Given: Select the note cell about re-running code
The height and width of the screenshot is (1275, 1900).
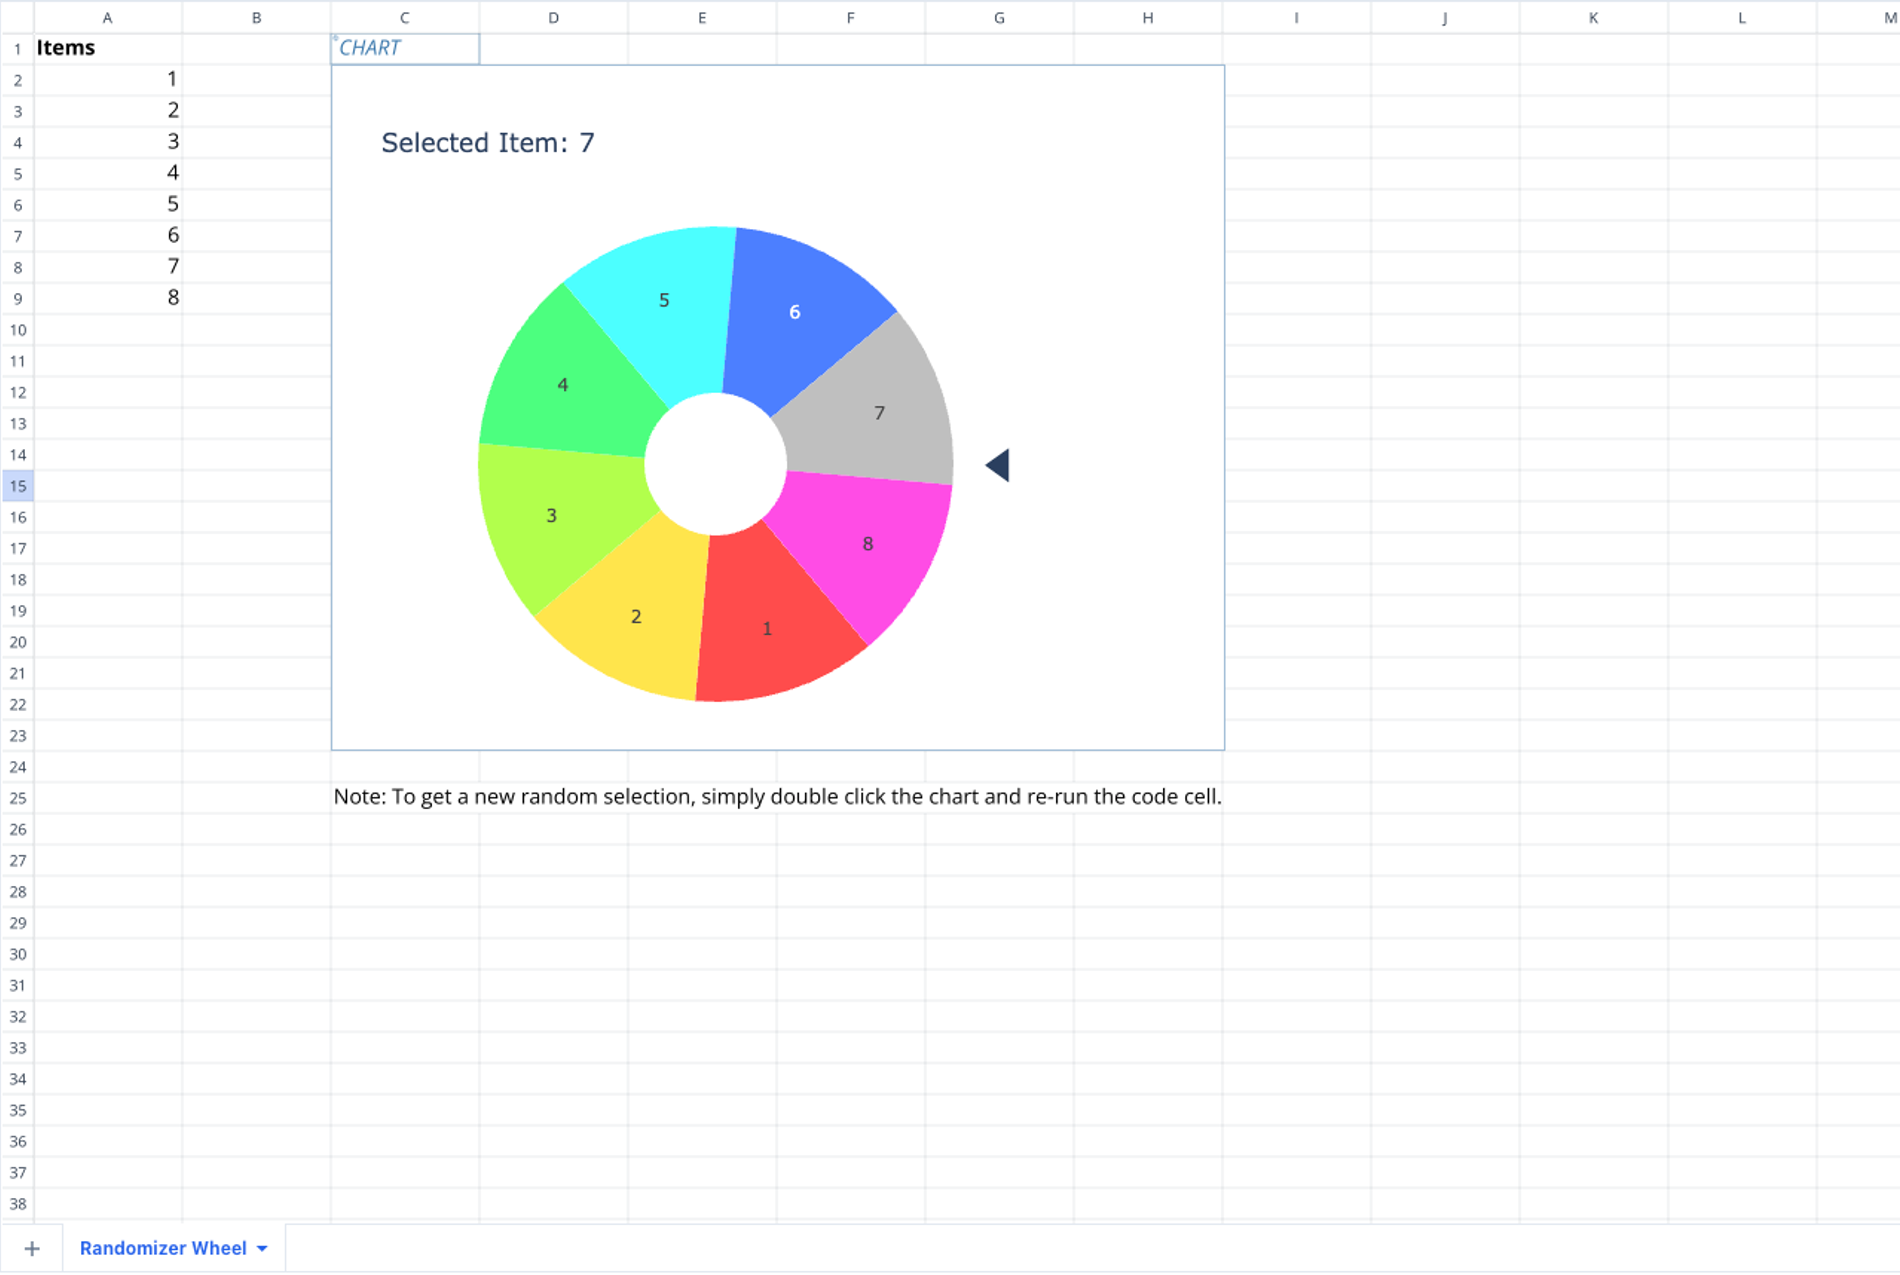Looking at the screenshot, I should point(777,797).
